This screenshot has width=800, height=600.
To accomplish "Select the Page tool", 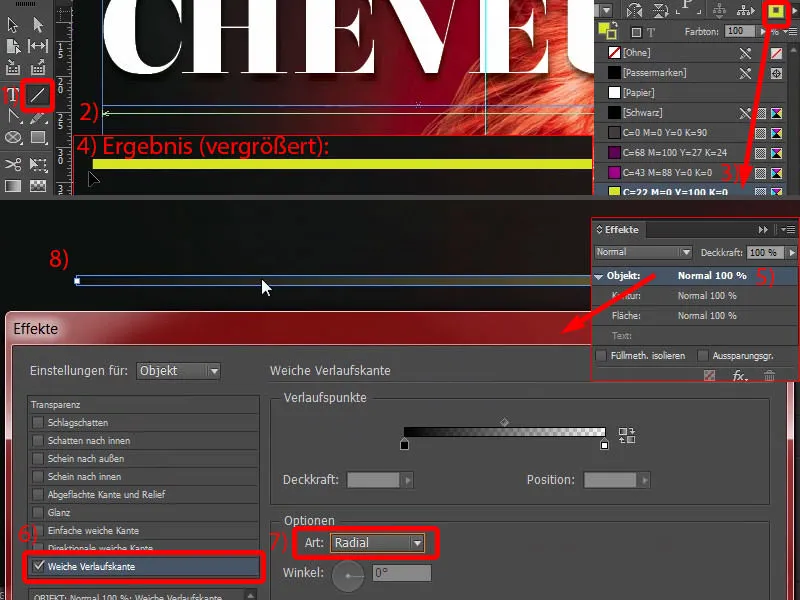I will click(13, 46).
